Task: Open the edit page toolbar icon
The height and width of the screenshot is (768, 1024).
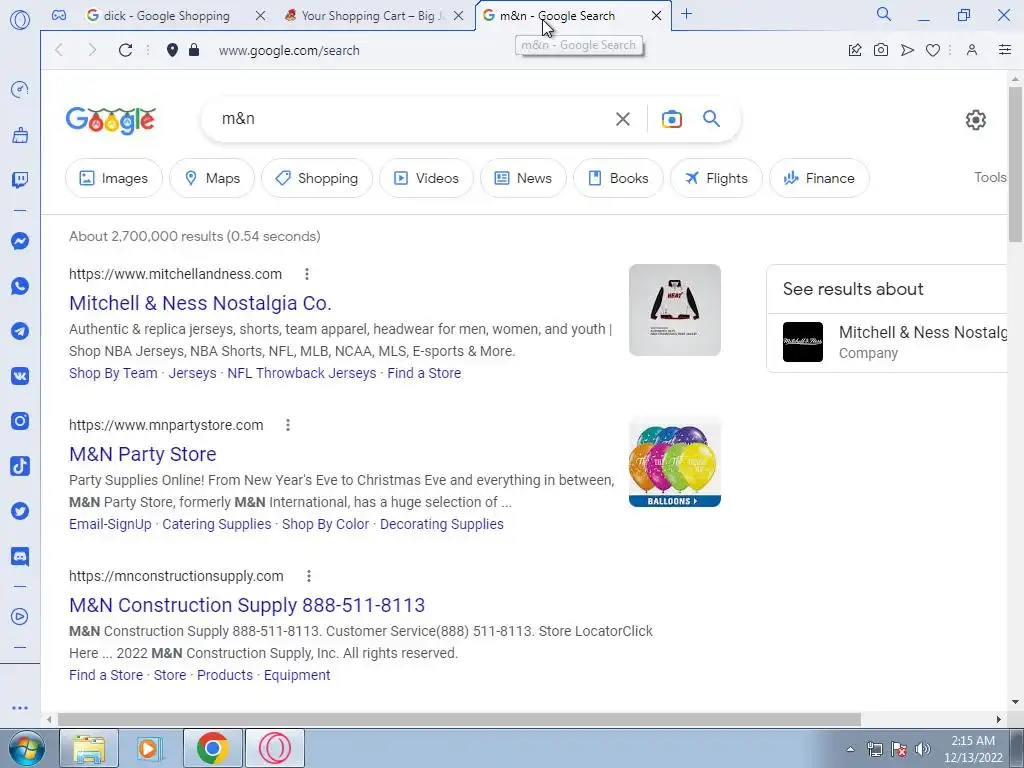Action: 855,50
